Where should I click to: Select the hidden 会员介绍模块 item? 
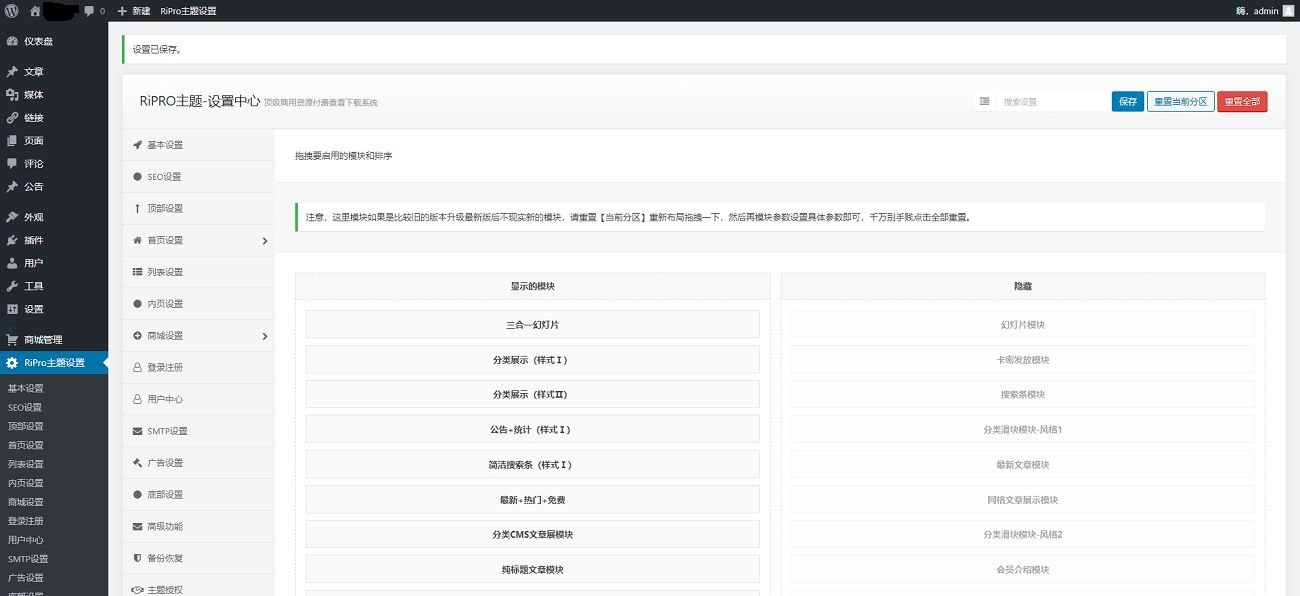click(1023, 569)
